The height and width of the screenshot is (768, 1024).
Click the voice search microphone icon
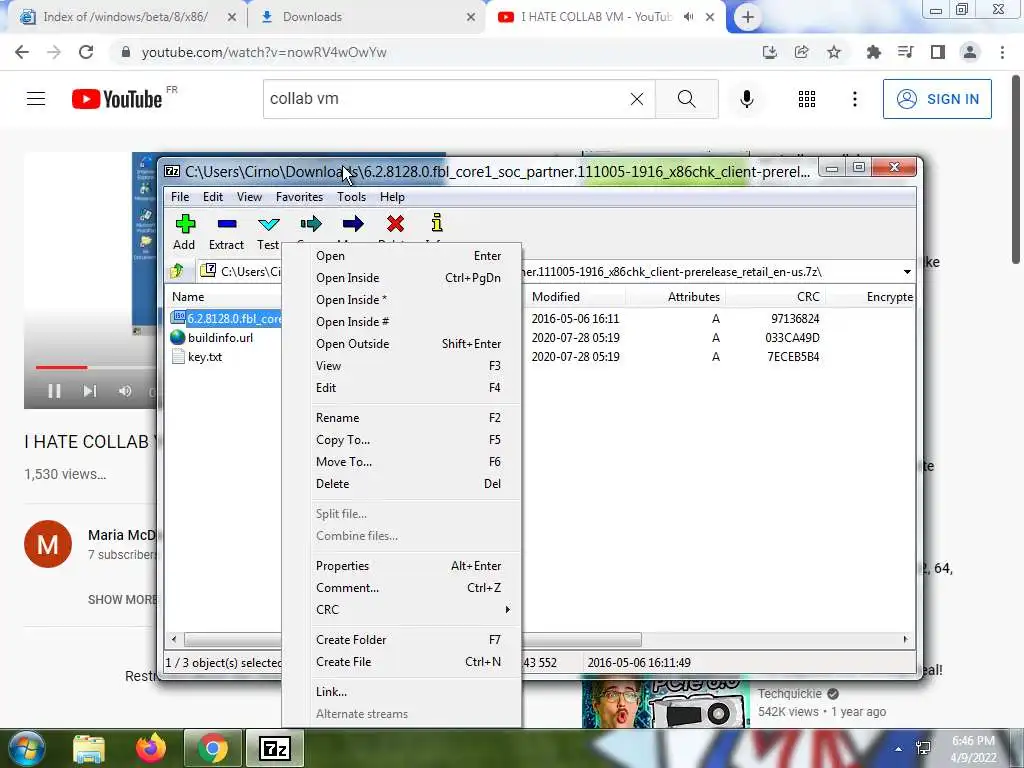(746, 99)
